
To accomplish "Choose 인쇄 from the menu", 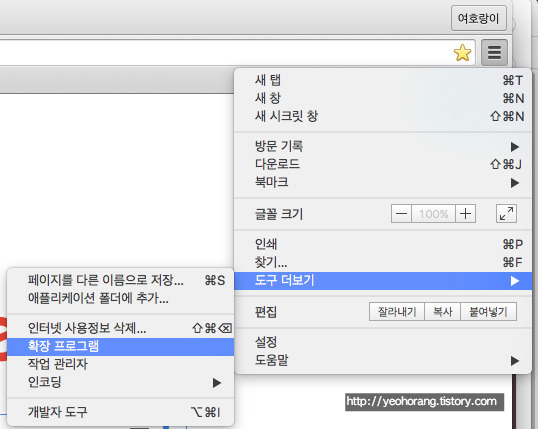I will pyautogui.click(x=383, y=244).
